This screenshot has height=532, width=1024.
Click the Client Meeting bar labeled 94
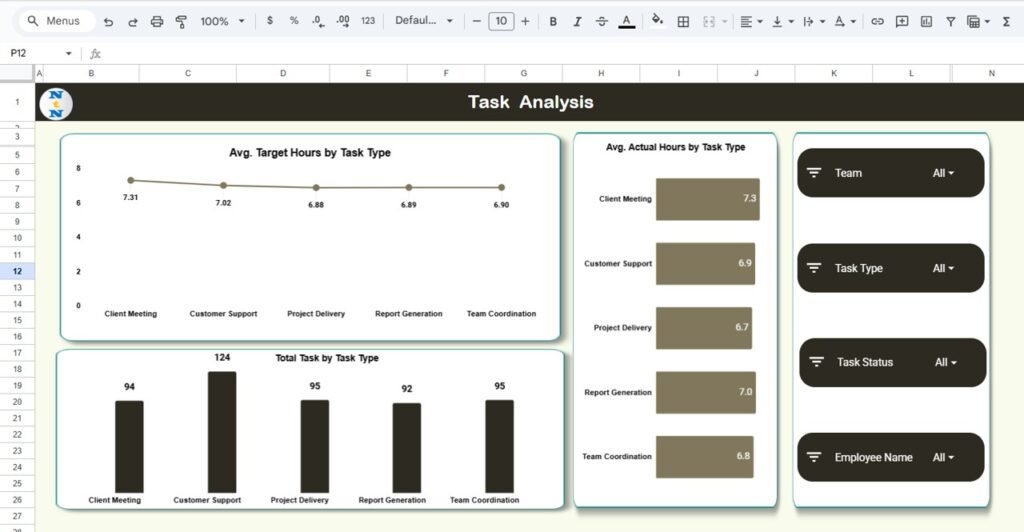tap(129, 446)
